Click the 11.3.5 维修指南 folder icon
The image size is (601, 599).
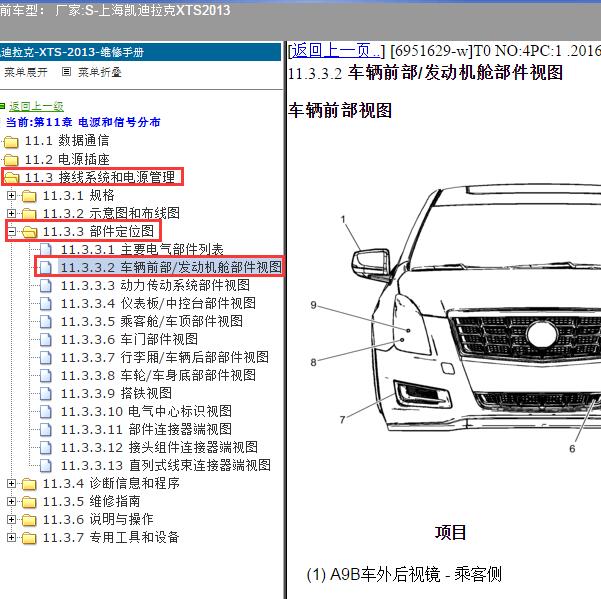(x=29, y=502)
